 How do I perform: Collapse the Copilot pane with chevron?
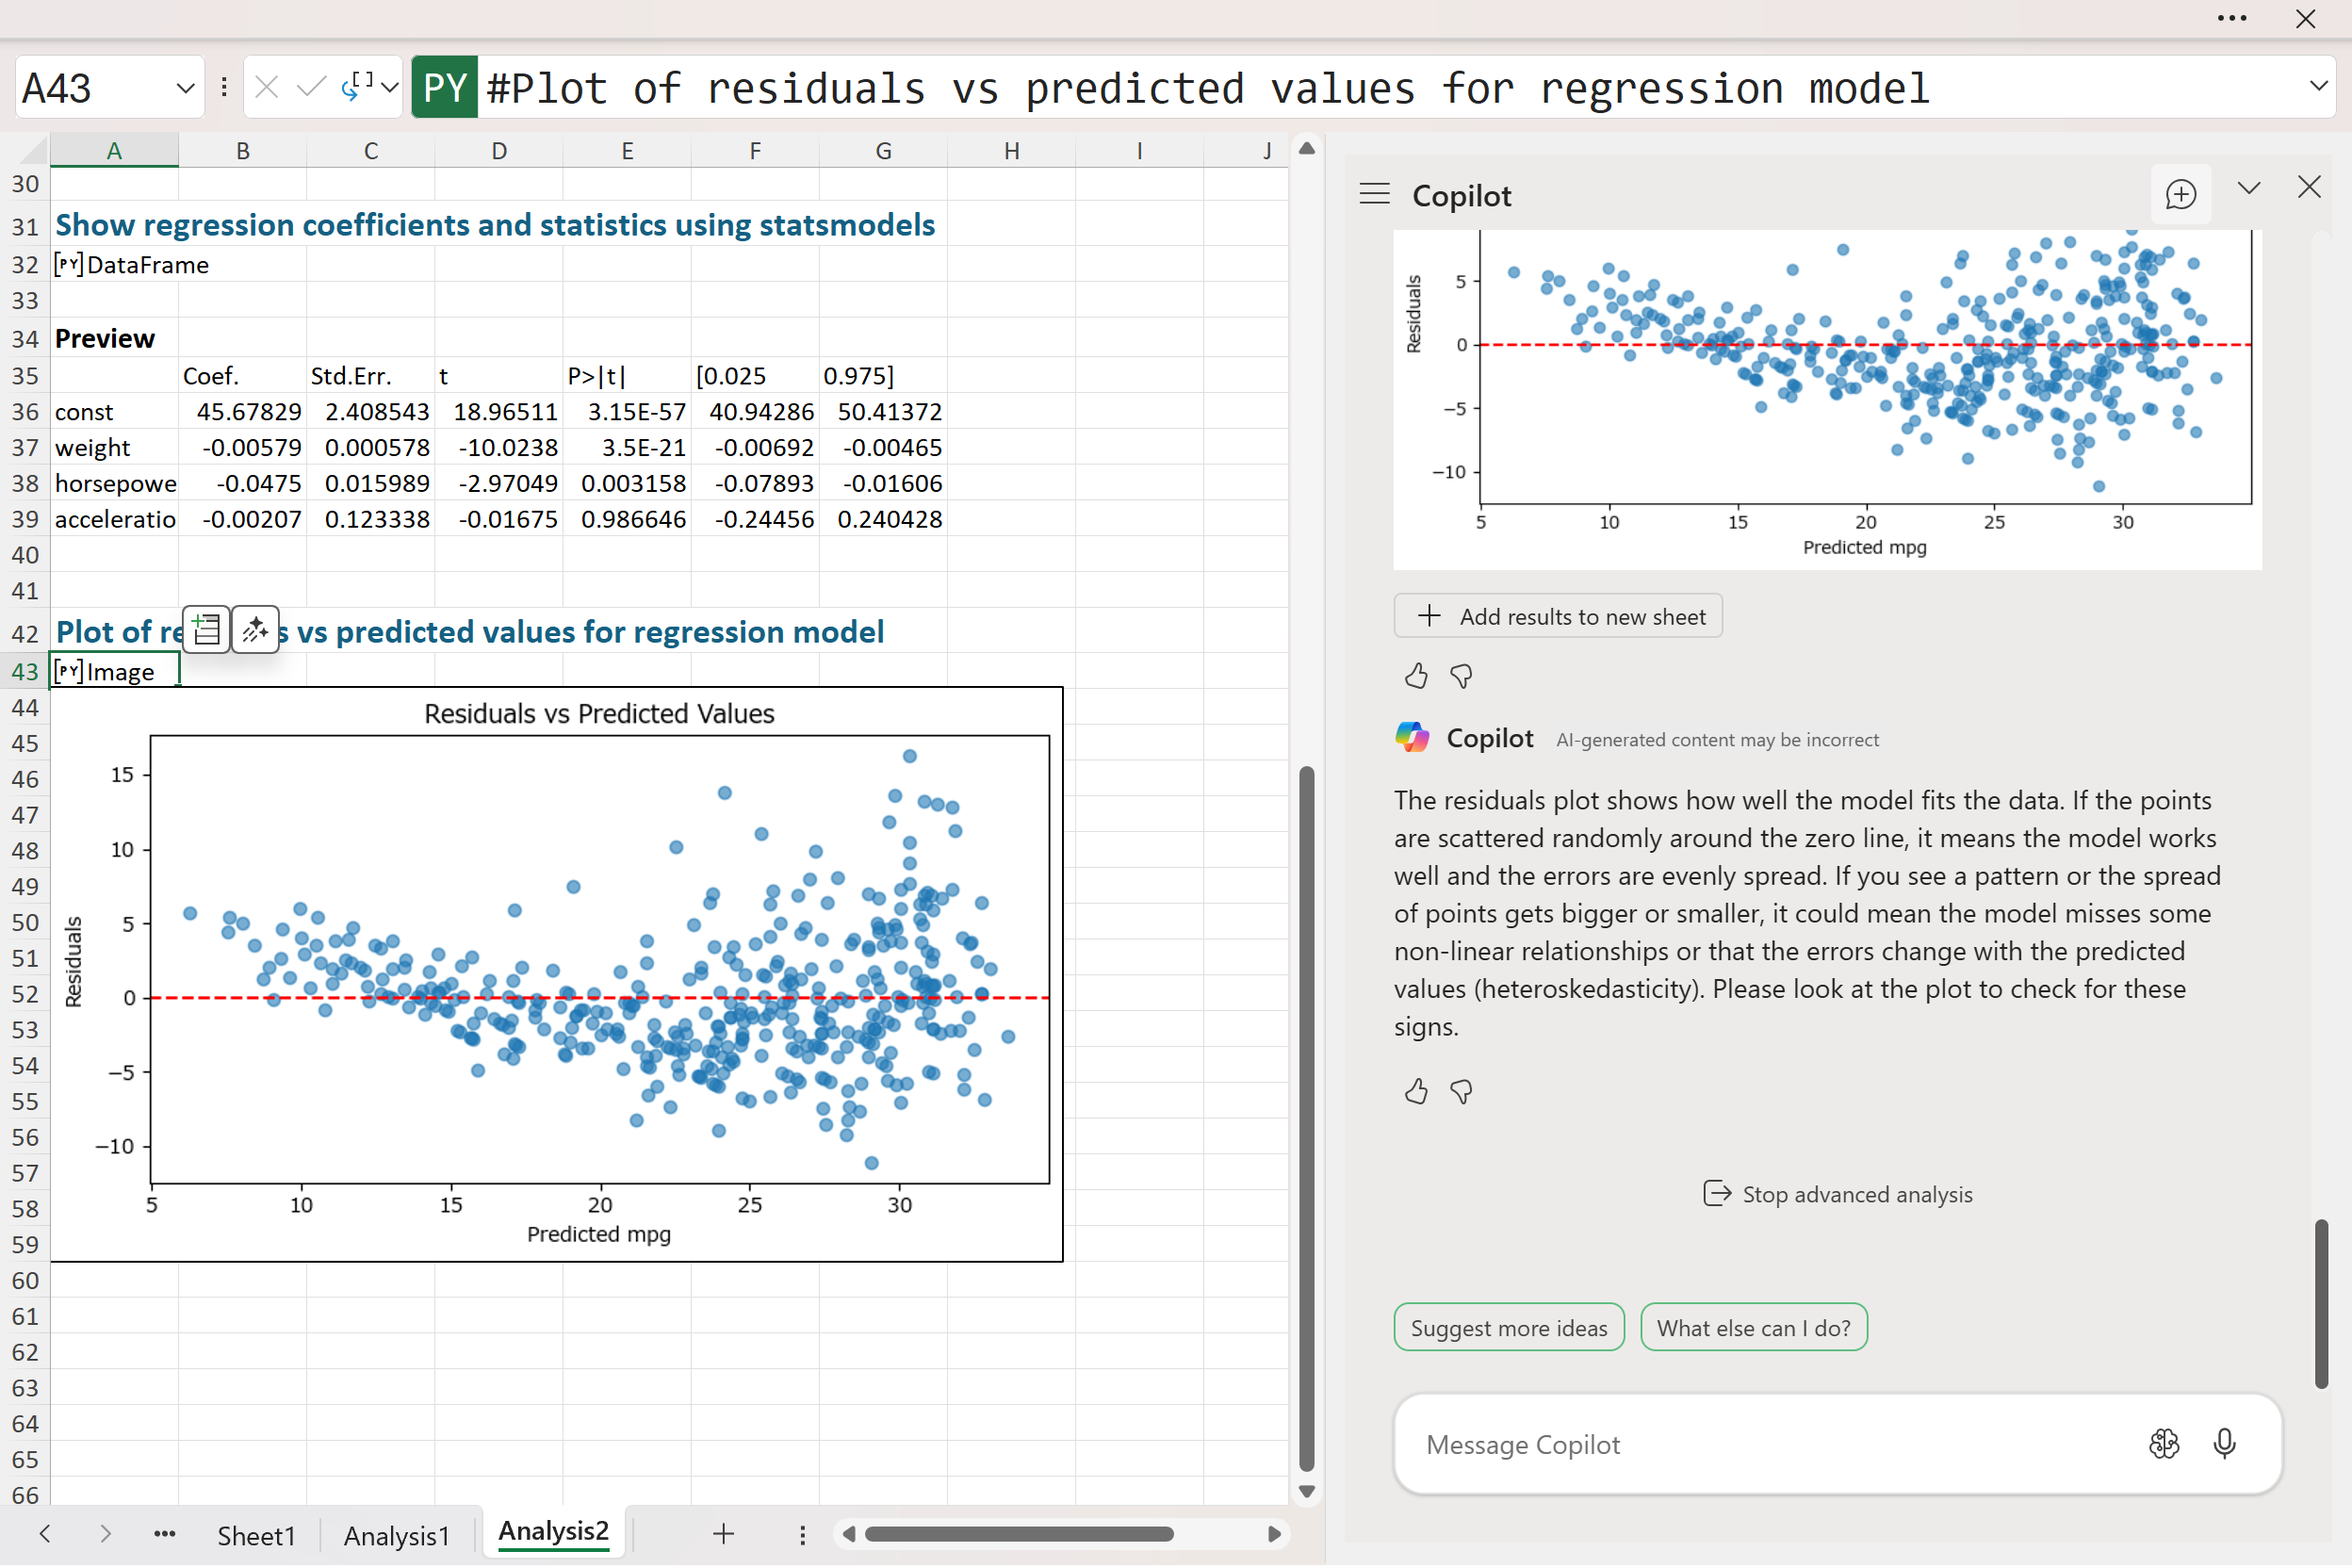click(2249, 188)
